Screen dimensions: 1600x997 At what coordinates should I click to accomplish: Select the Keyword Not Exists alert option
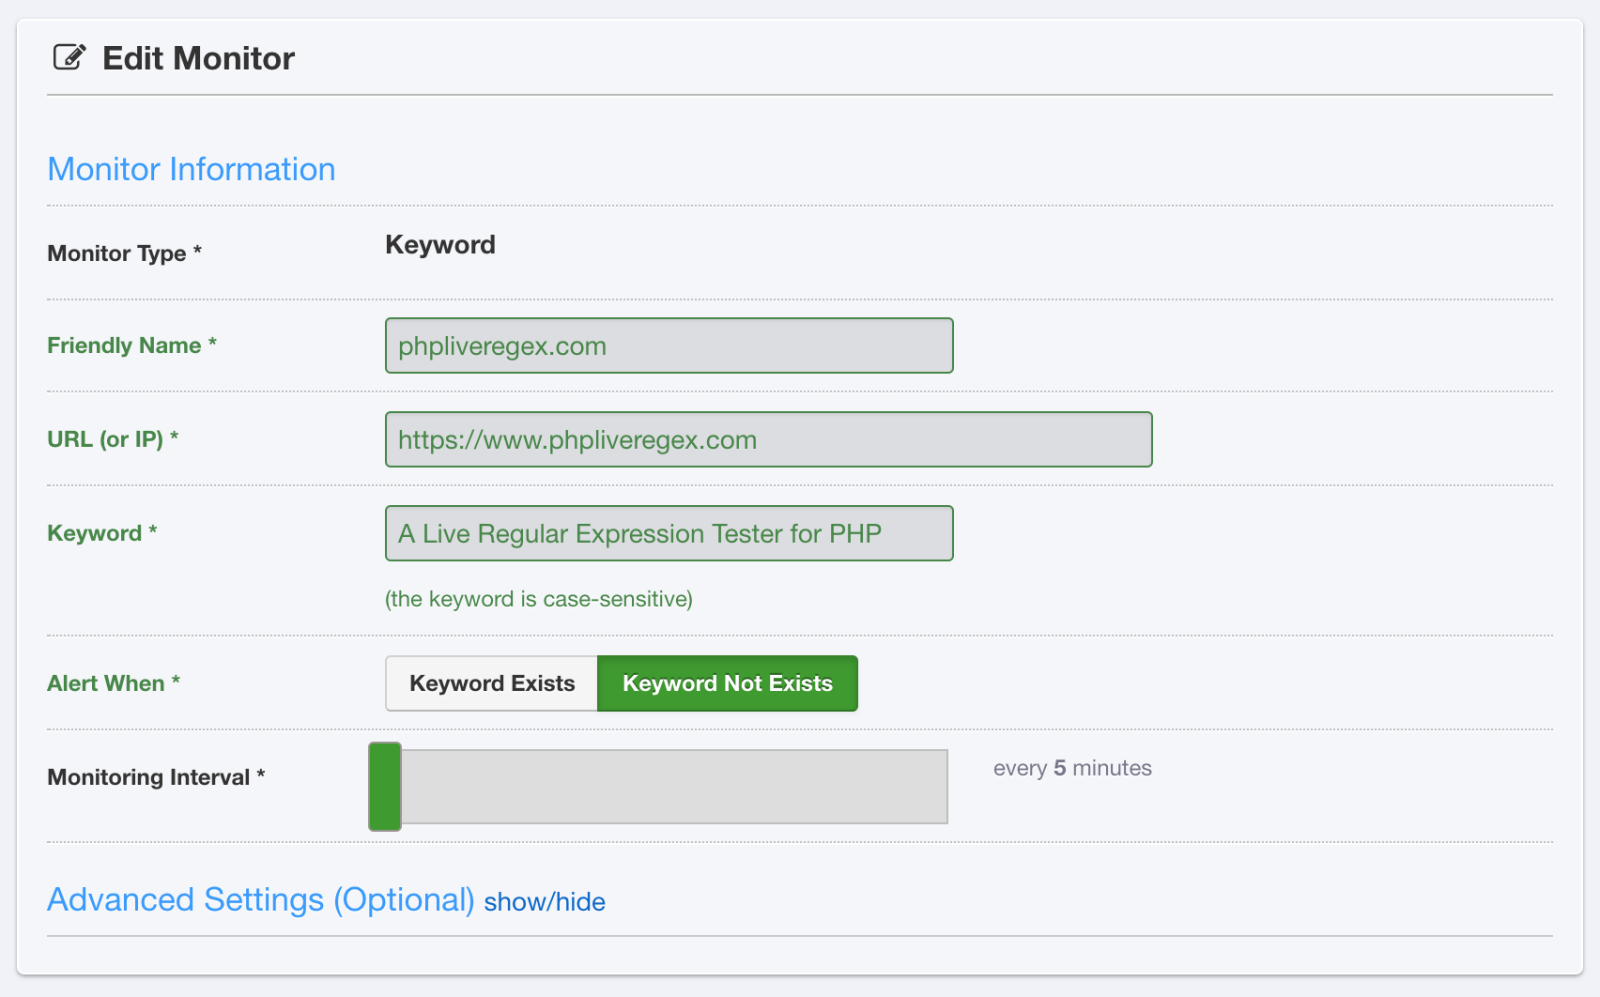[727, 684]
